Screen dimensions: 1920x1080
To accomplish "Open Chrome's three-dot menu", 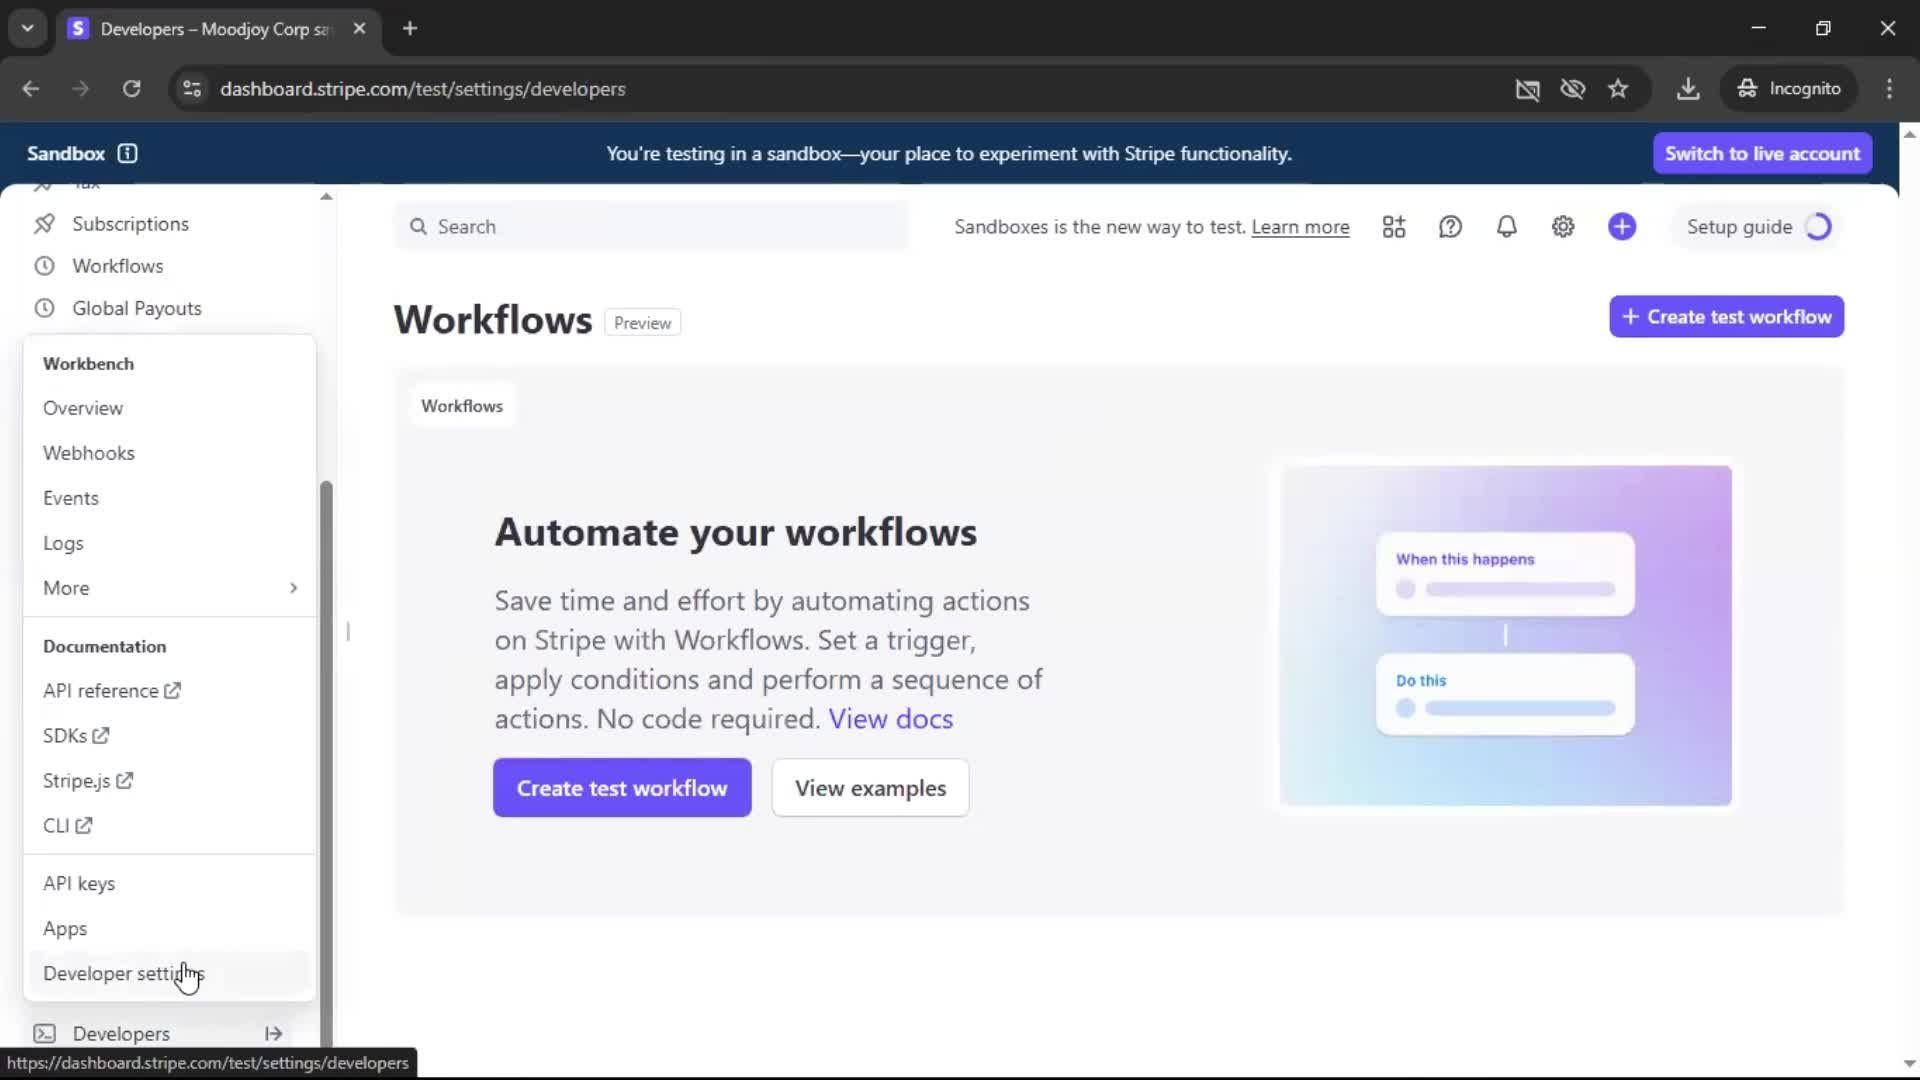I will [1889, 89].
